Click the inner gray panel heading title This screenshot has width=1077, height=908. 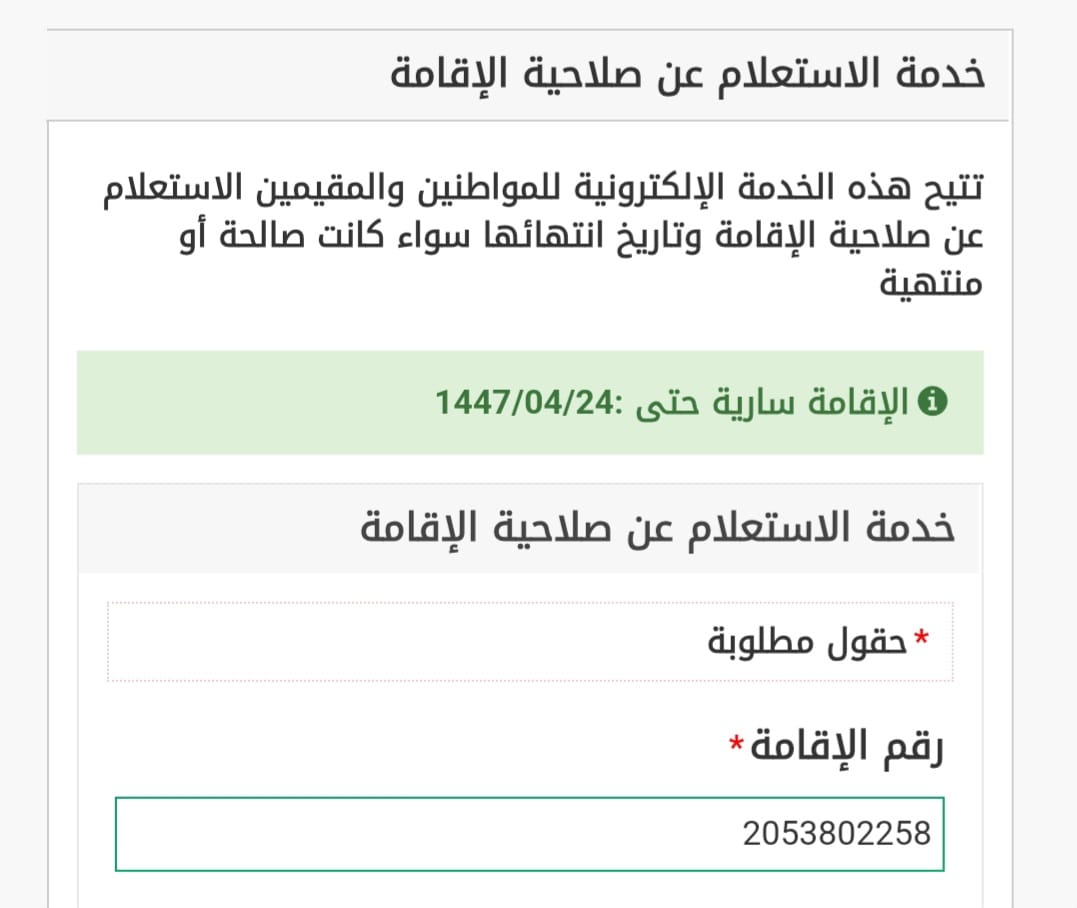coord(657,528)
